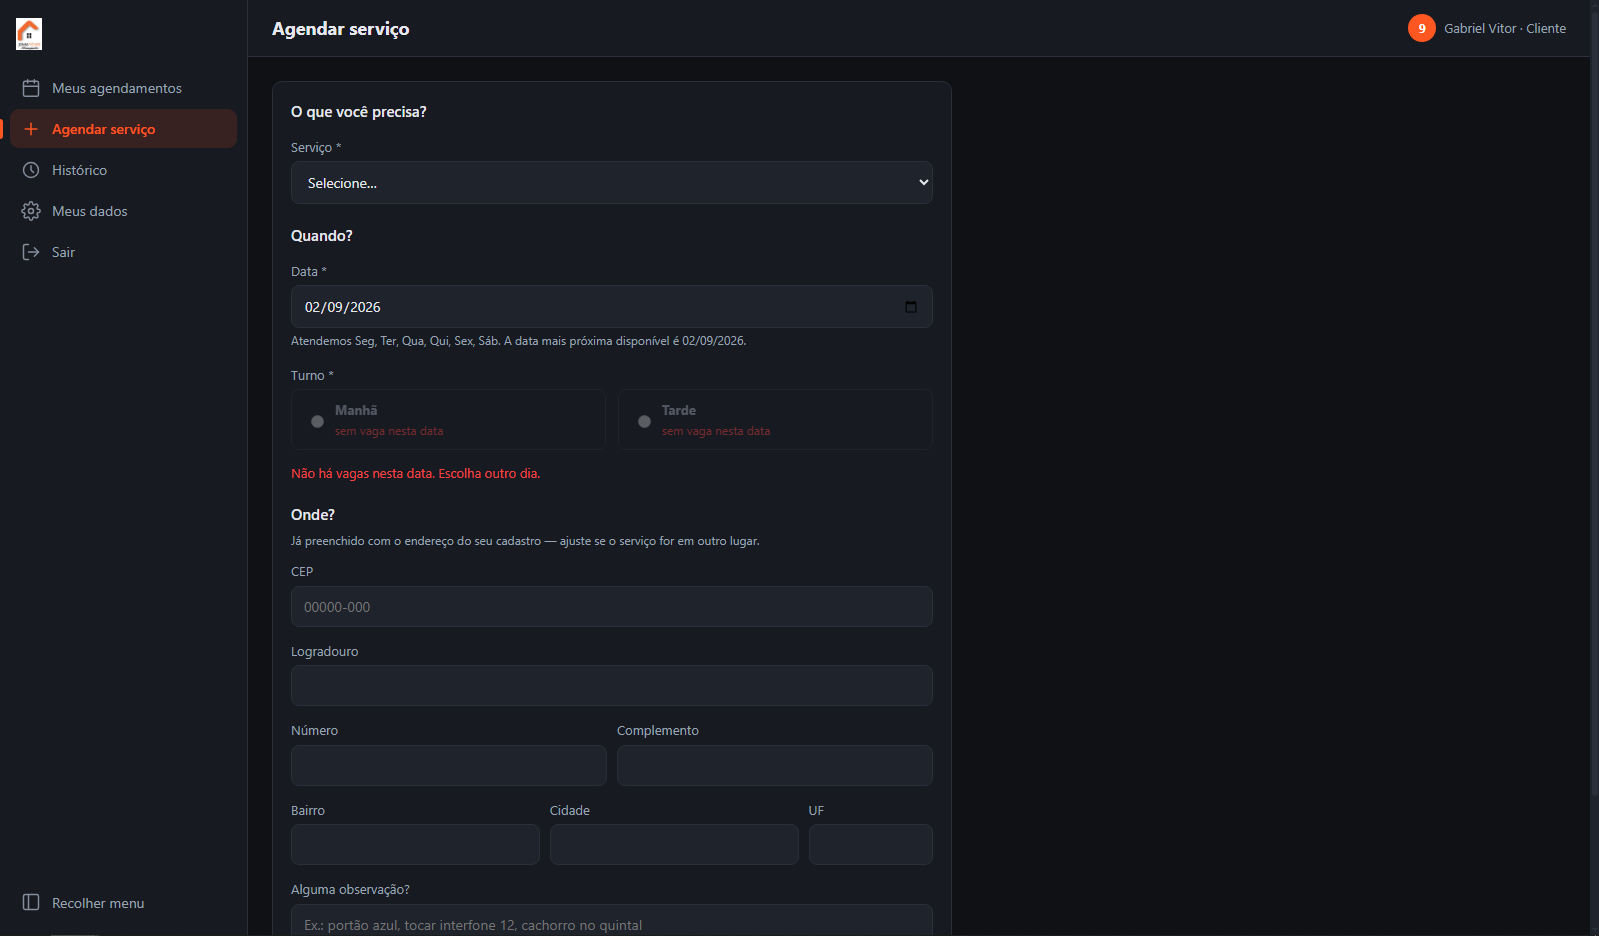This screenshot has height=936, width=1599.
Task: Click the plus icon beside Agendar serviço
Action: (x=31, y=129)
